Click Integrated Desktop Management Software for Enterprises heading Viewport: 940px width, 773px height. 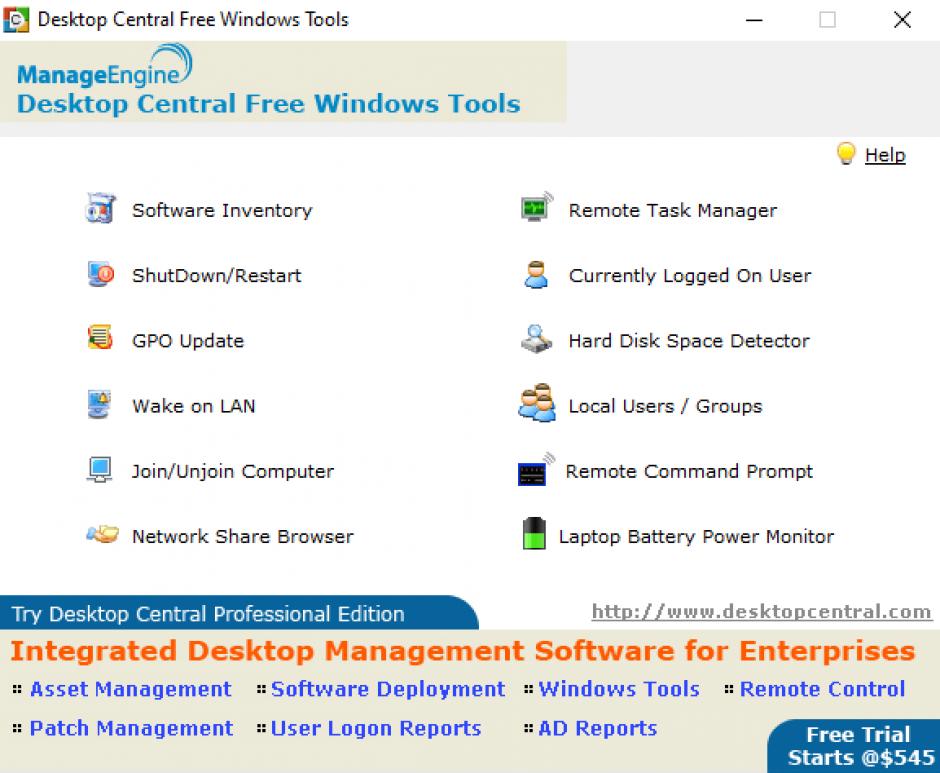coord(463,651)
